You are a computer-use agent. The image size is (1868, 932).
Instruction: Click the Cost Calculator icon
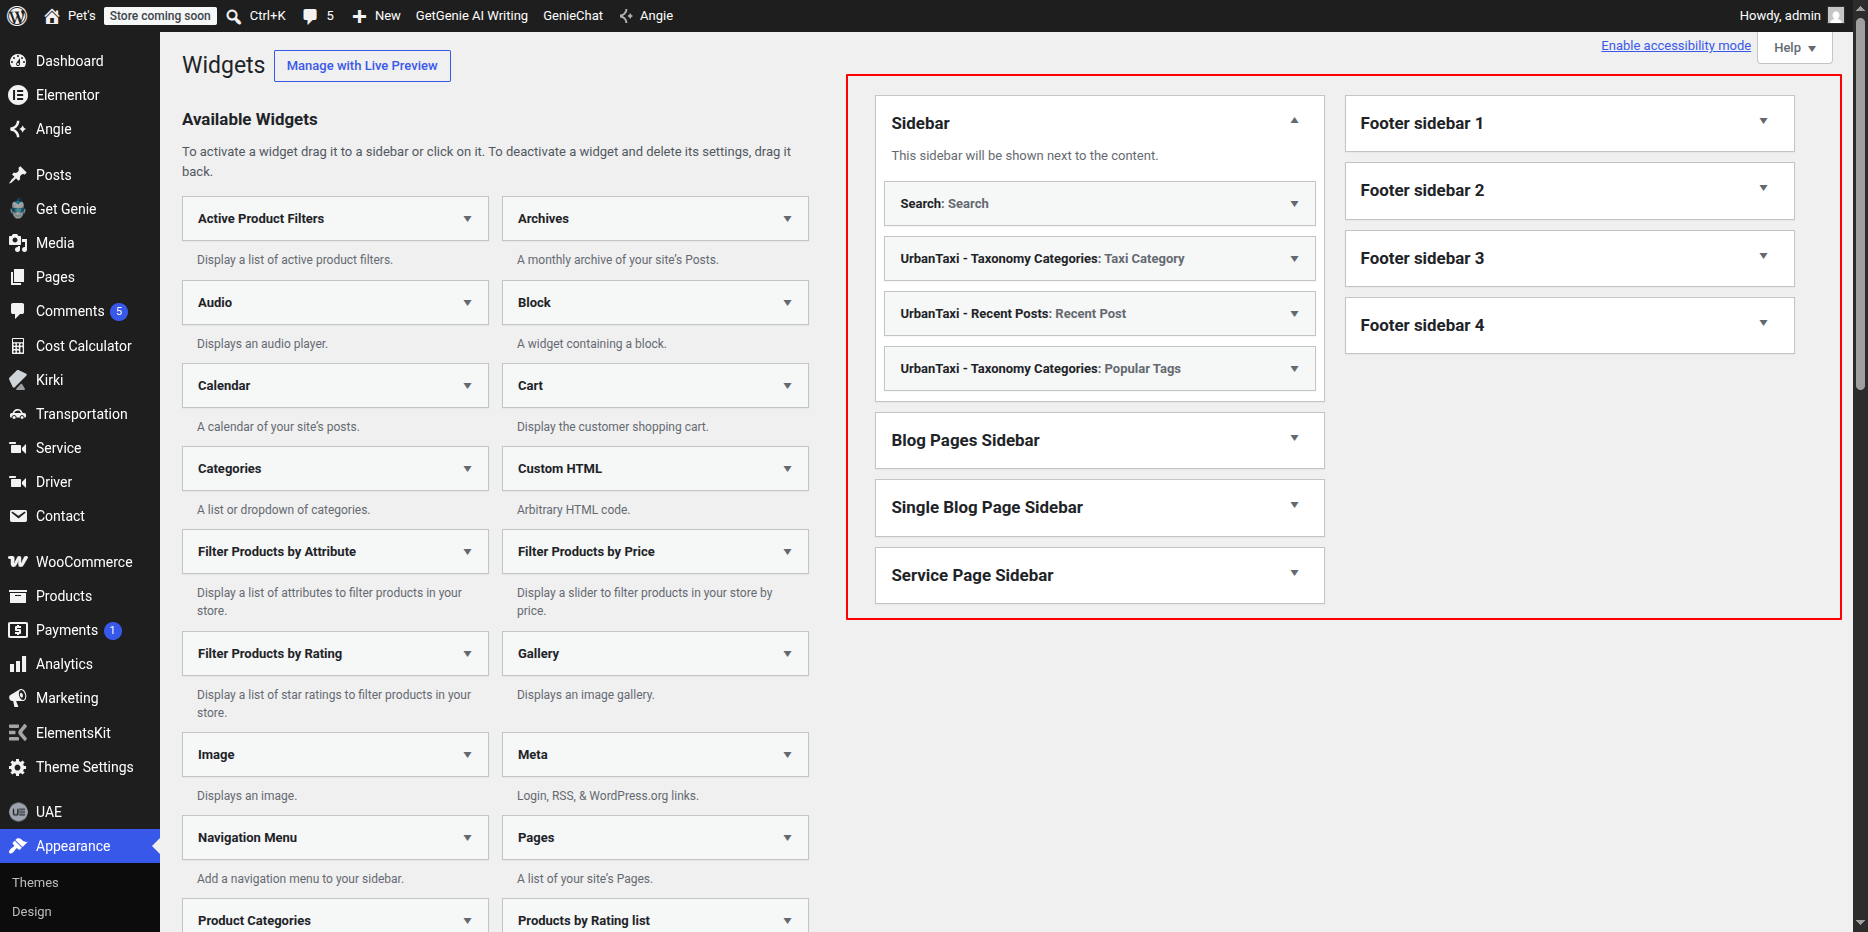click(x=18, y=346)
